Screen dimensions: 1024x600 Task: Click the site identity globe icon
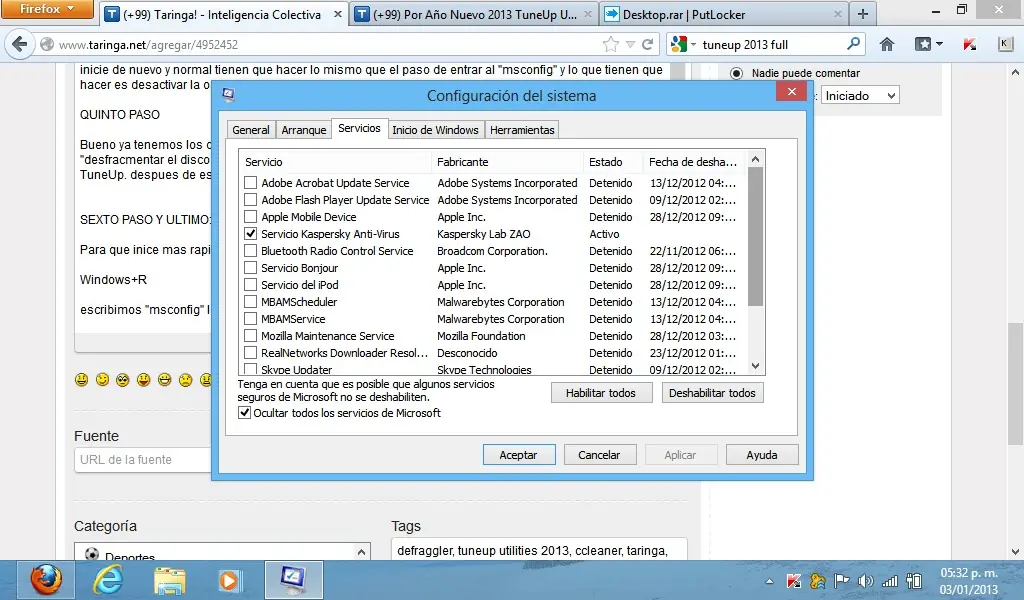coord(47,44)
